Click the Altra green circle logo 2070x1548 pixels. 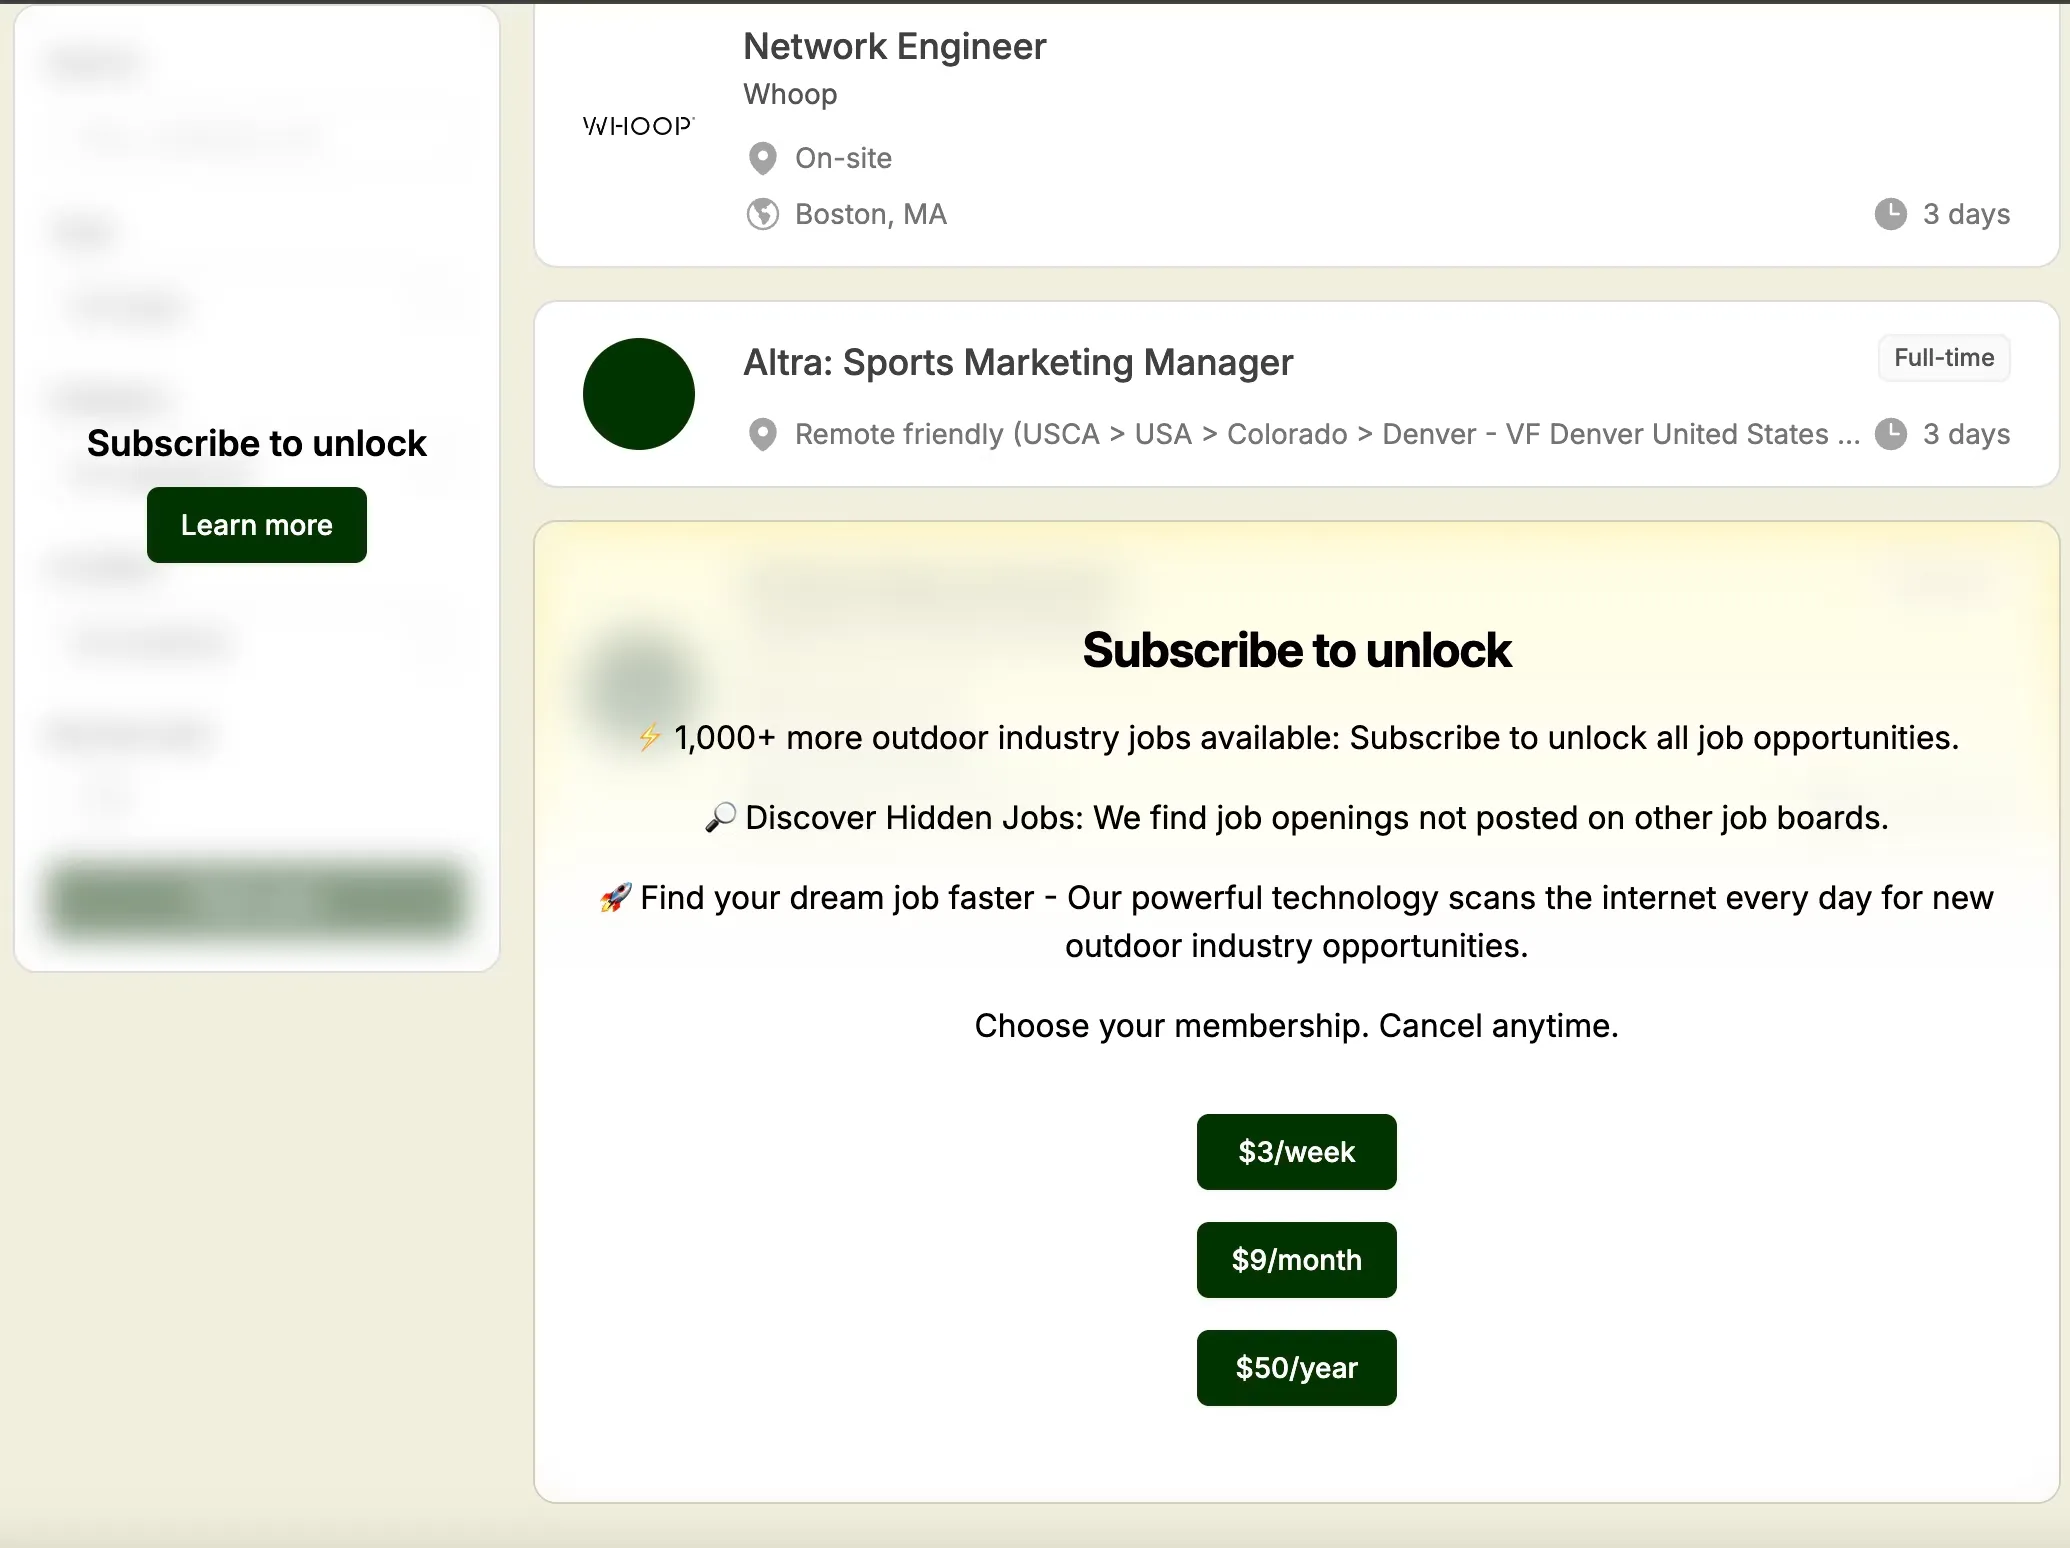point(638,393)
